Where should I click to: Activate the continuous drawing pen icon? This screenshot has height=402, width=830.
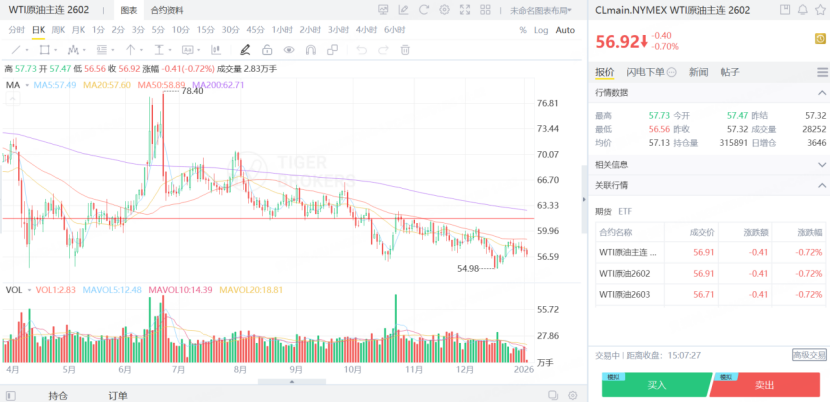pos(245,50)
